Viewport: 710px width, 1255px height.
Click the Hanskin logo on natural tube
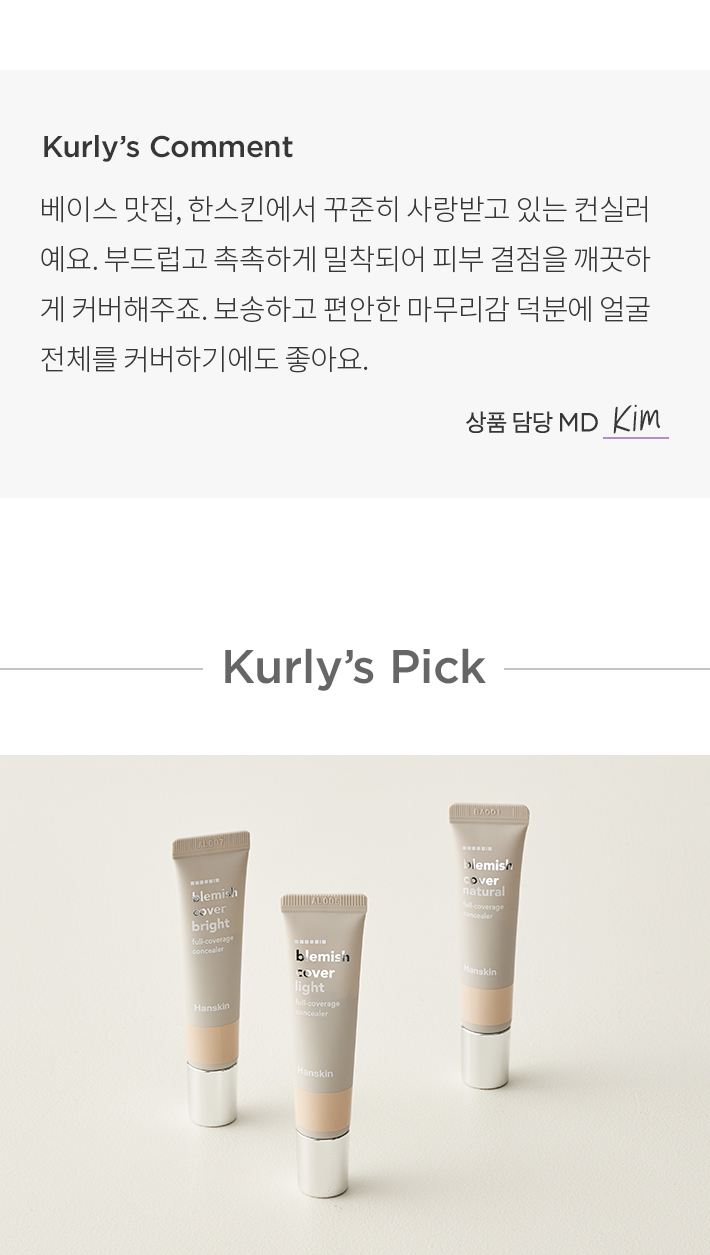[480, 970]
